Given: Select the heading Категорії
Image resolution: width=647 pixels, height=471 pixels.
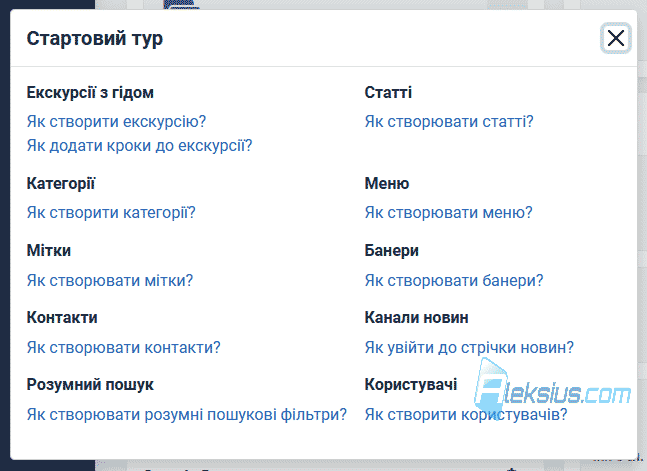Looking at the screenshot, I should [61, 184].
